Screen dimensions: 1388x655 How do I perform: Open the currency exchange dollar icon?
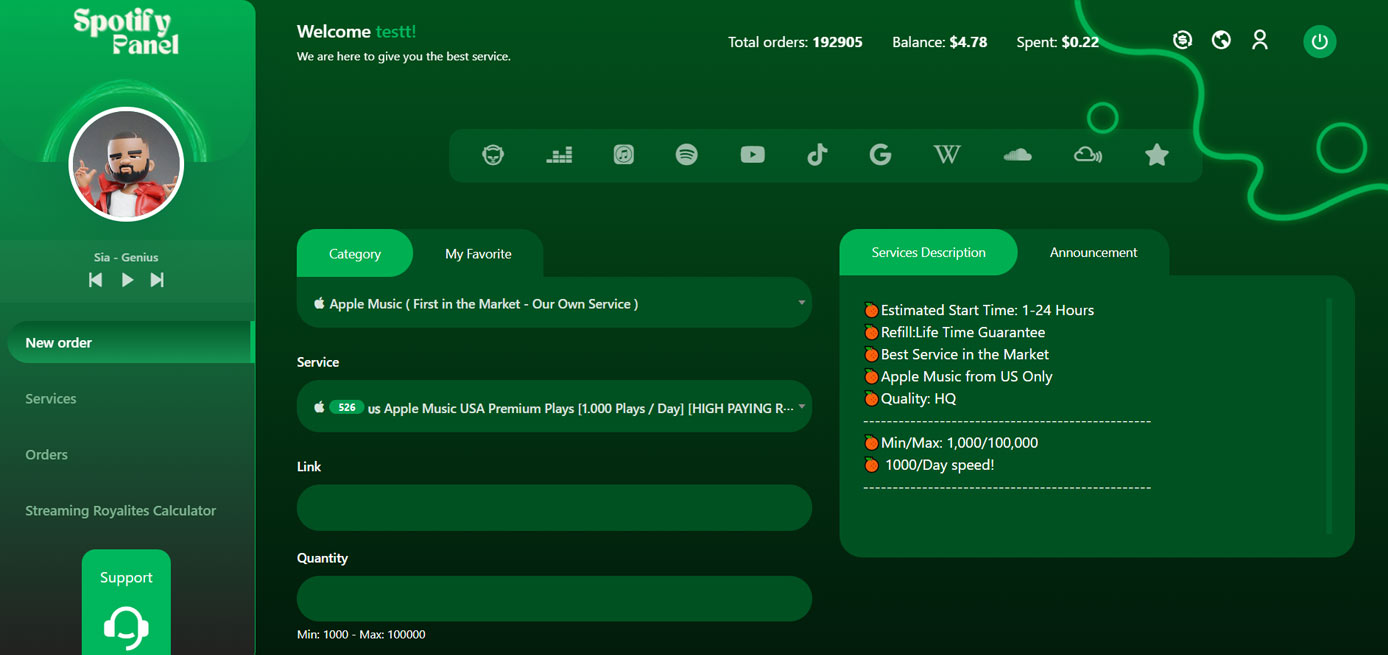(x=1182, y=40)
